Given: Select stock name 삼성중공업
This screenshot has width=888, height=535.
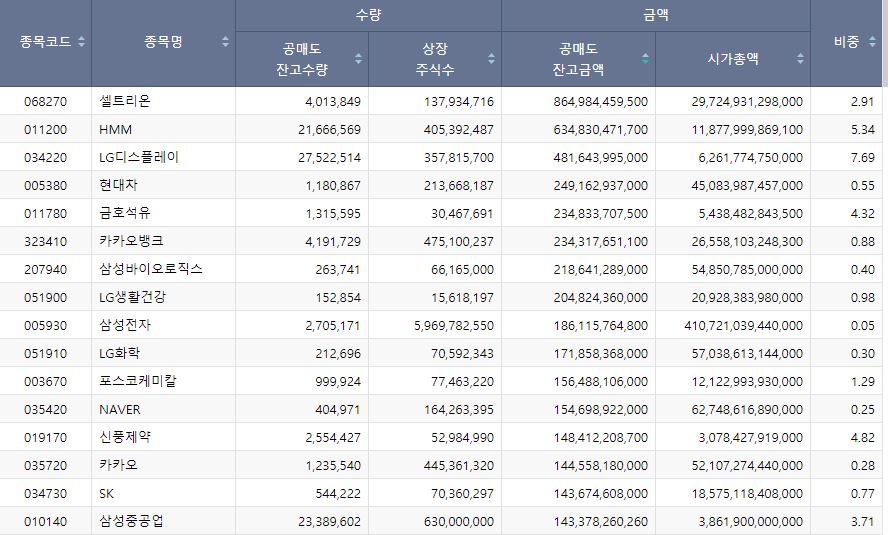Looking at the screenshot, I should (131, 521).
